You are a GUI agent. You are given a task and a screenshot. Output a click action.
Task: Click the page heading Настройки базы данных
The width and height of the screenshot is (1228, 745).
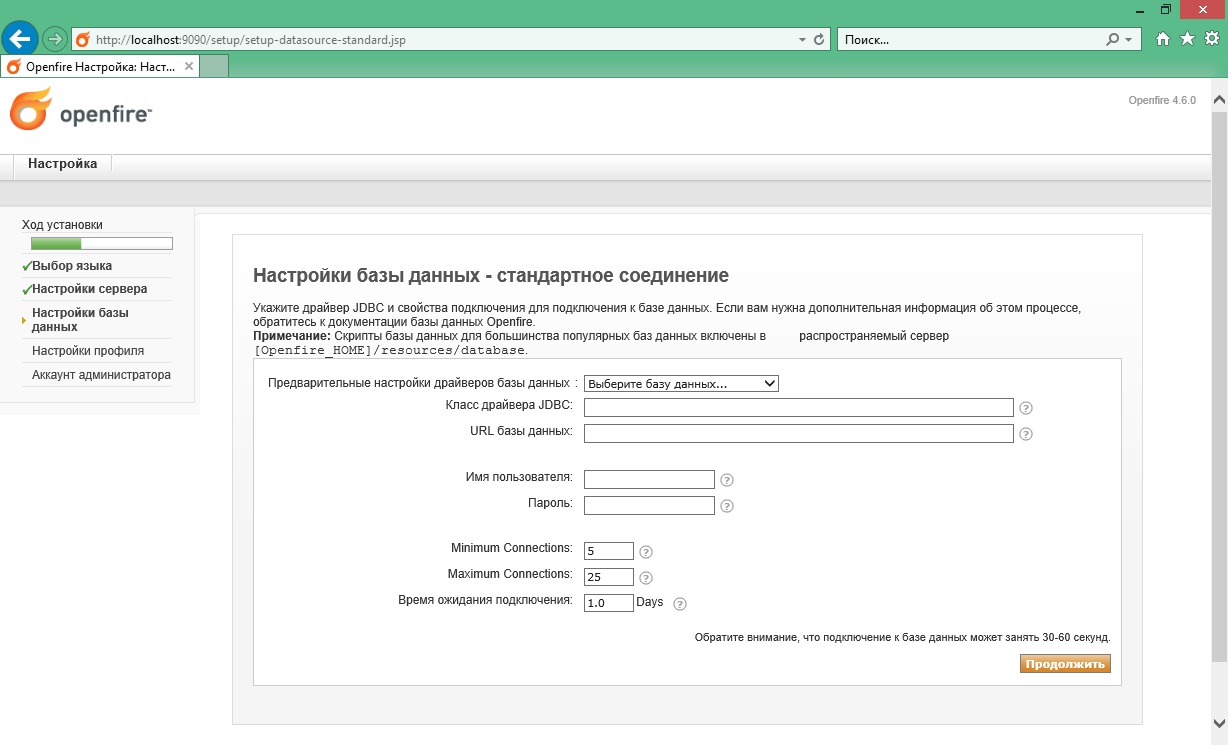coord(491,276)
